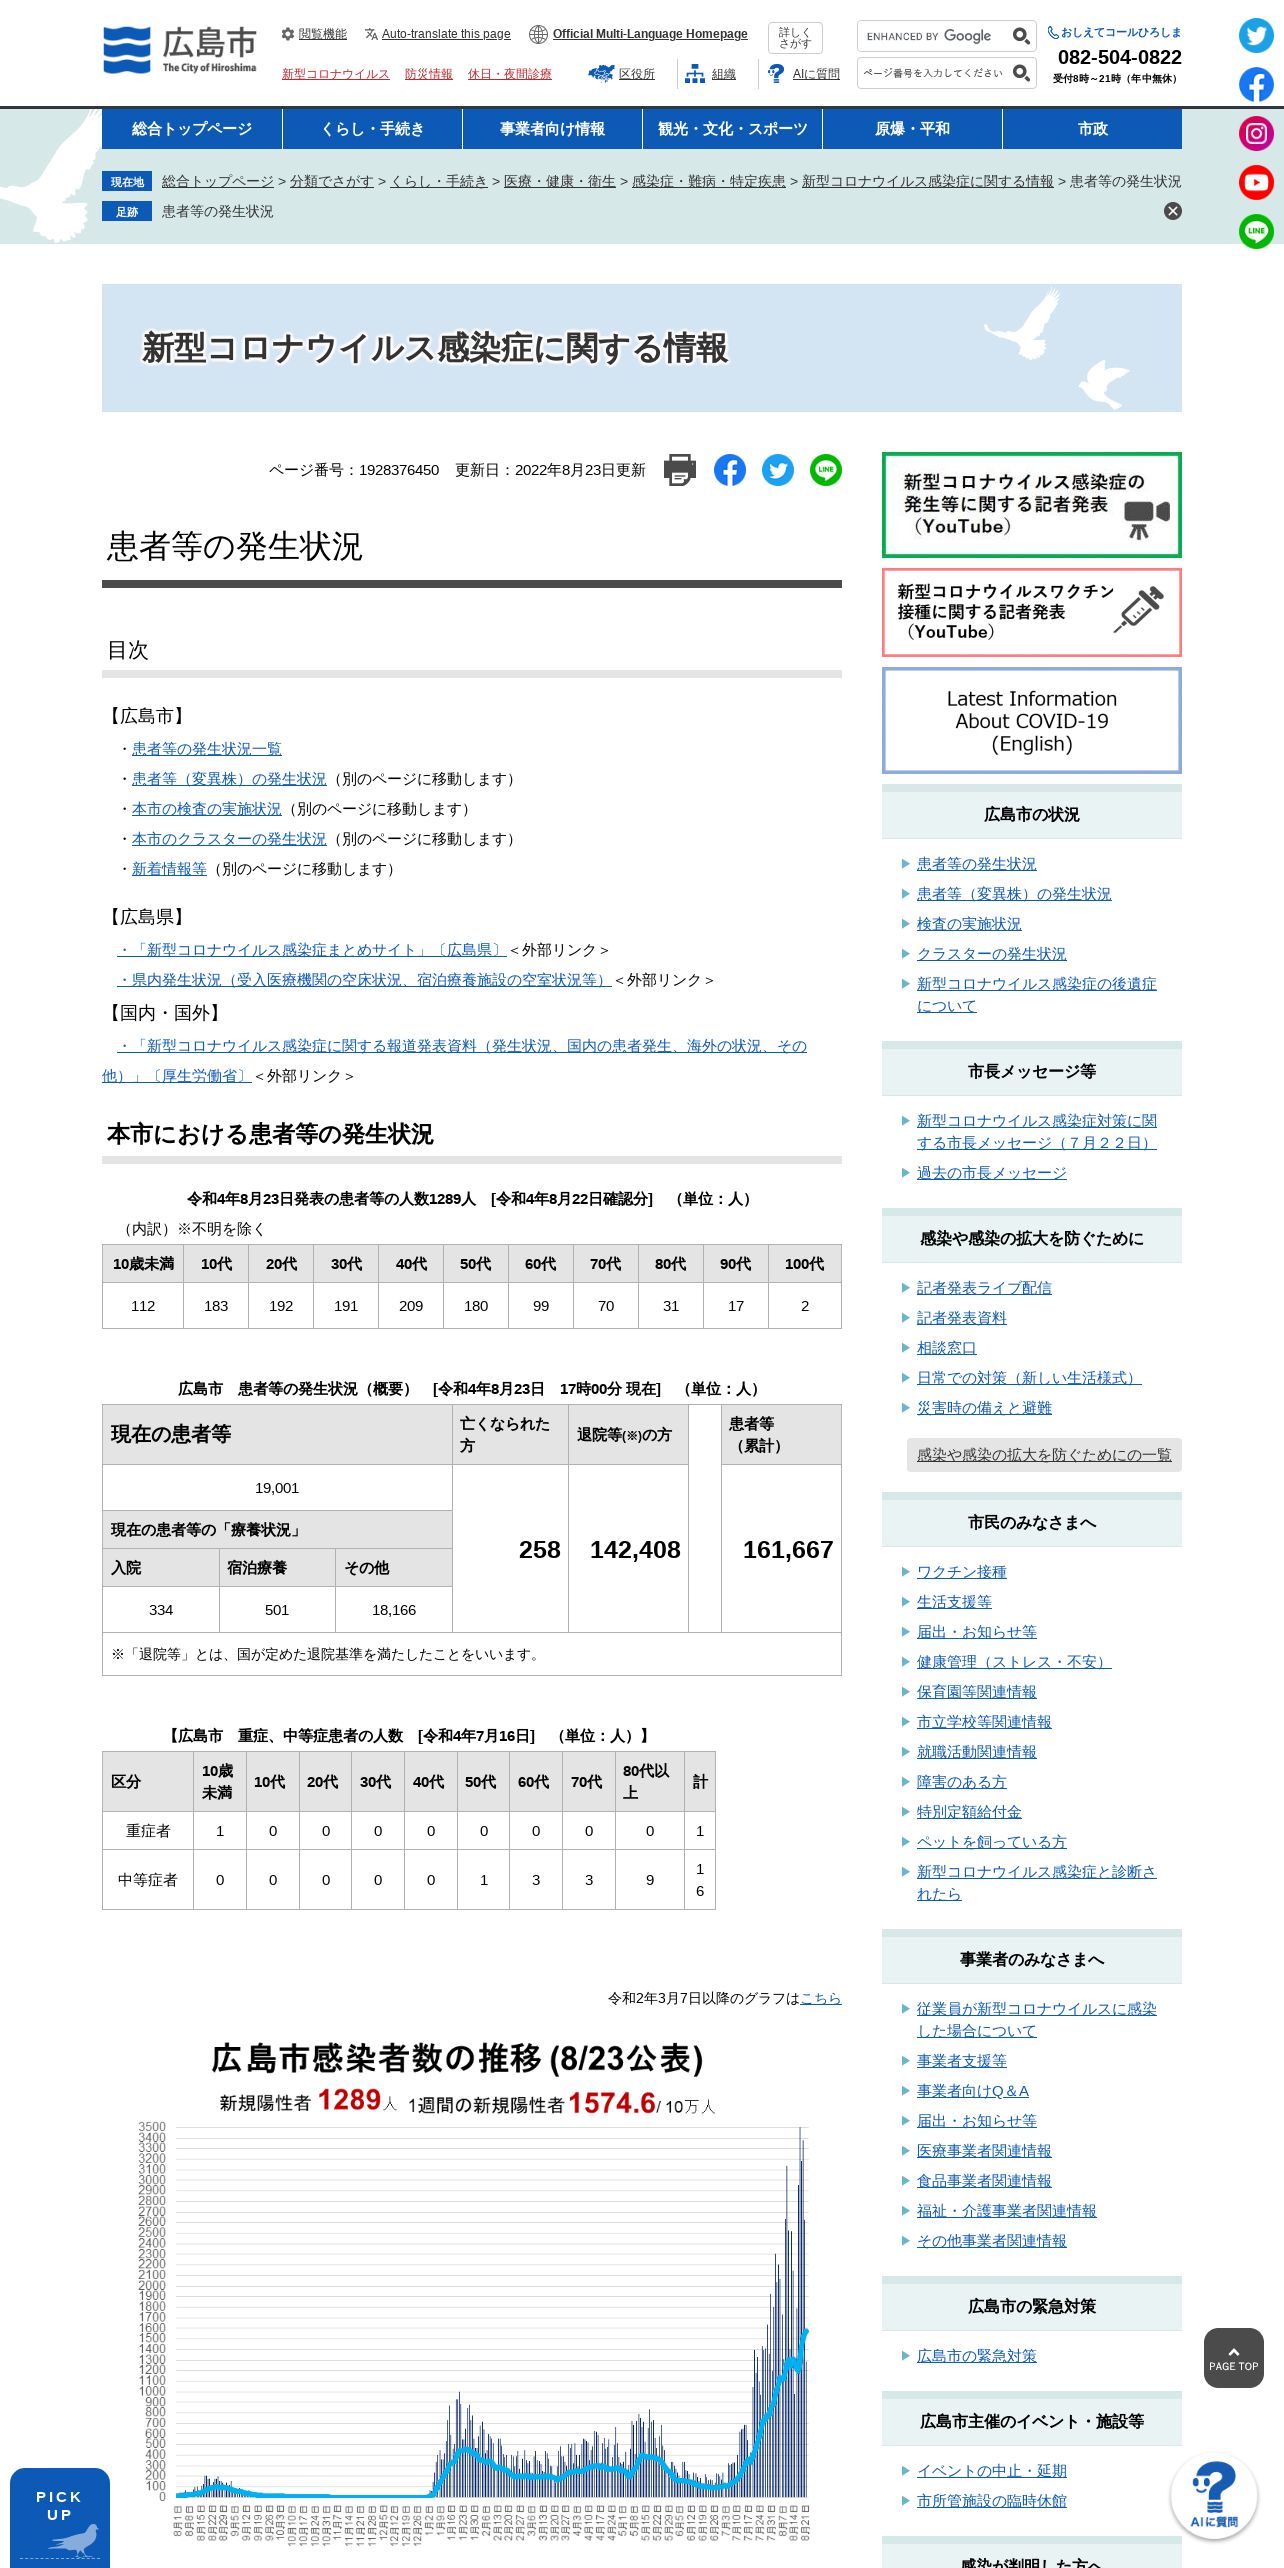Open sidebar 検査の実施状況 link
The image size is (1284, 2568).
coord(969,924)
